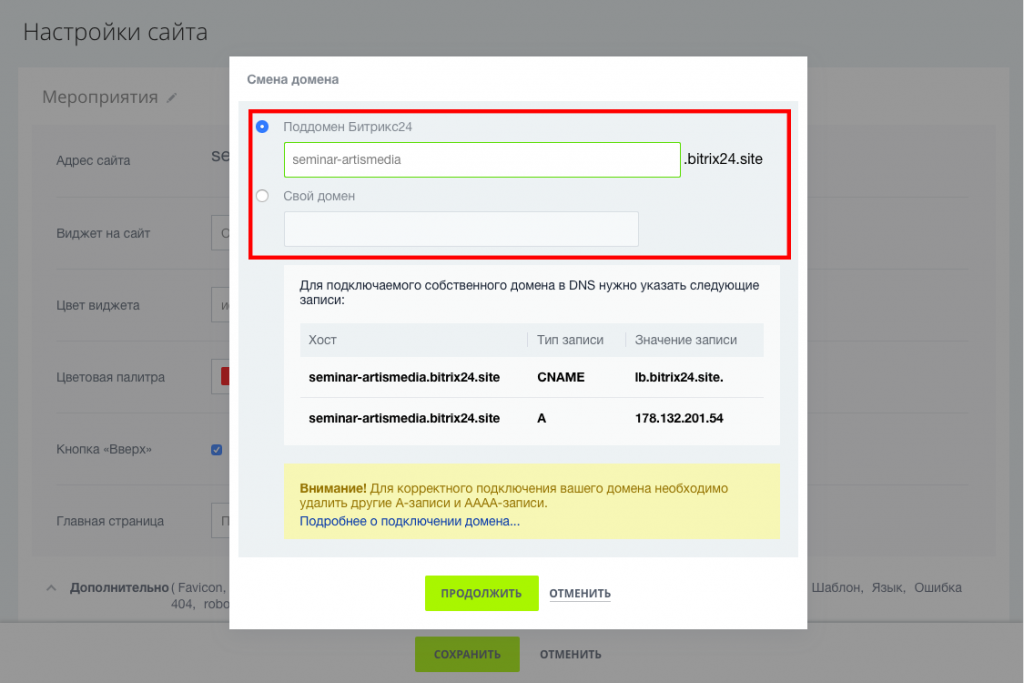Collapse the Дополнительно section chevron
The image size is (1024, 683).
click(51, 588)
